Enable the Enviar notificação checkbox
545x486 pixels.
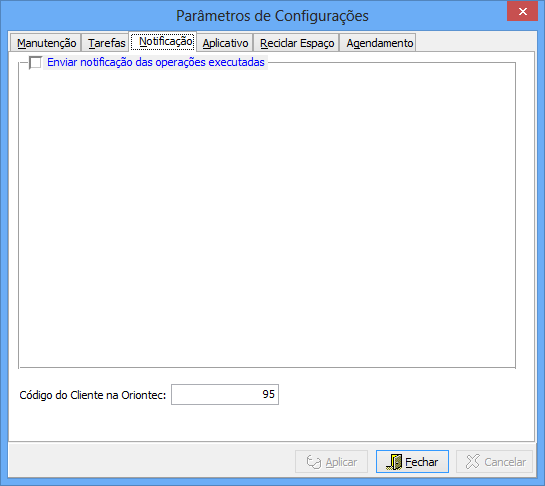(x=35, y=63)
